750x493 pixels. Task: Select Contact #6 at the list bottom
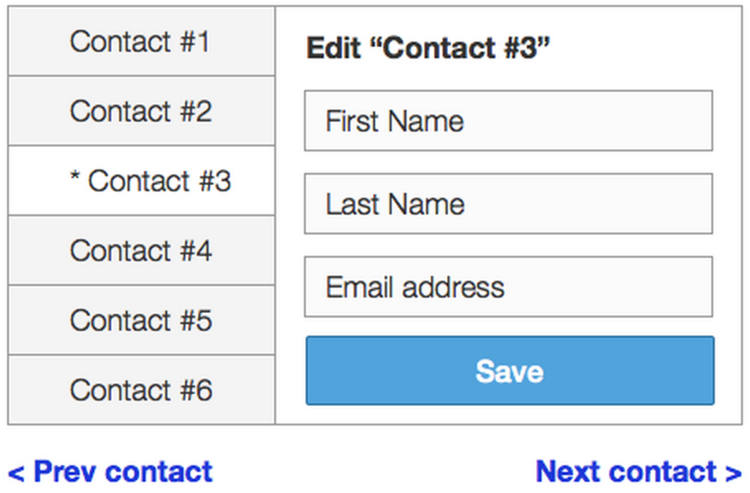140,389
